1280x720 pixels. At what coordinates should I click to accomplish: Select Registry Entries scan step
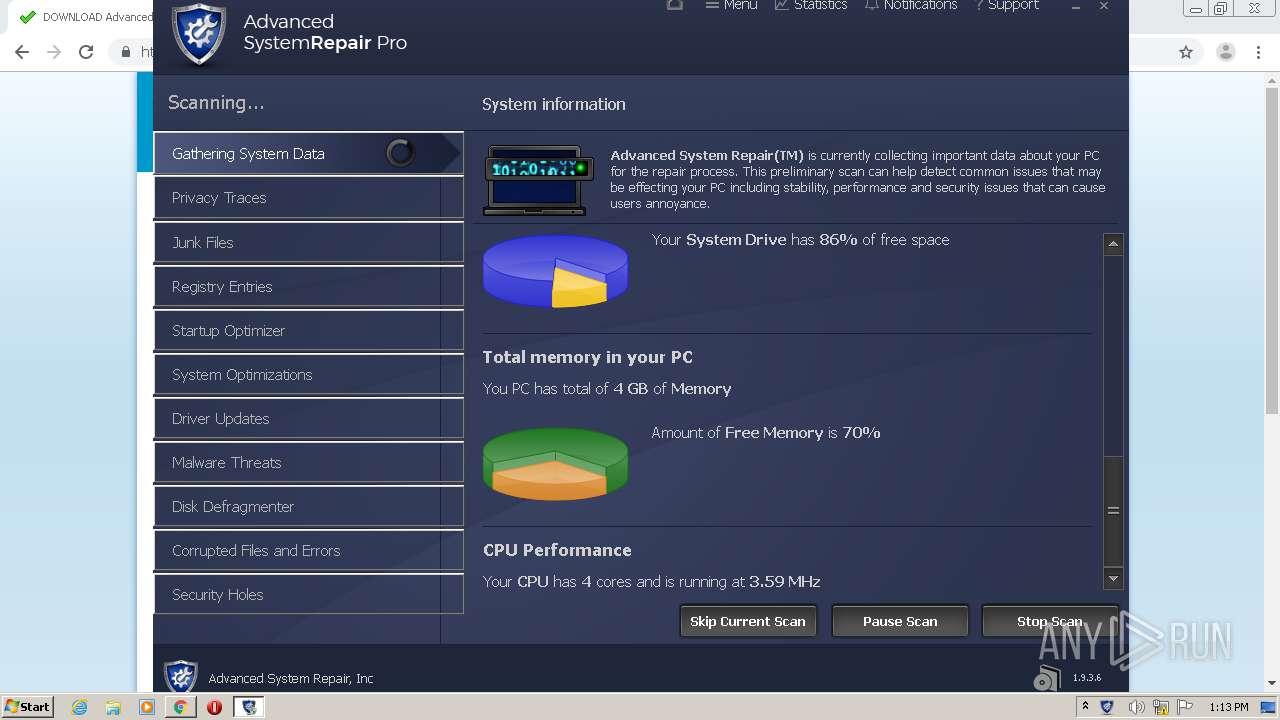308,286
